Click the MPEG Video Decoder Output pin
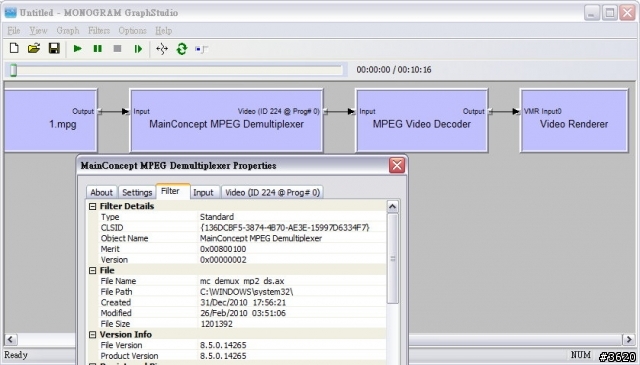The height and width of the screenshot is (365, 640). [x=490, y=111]
